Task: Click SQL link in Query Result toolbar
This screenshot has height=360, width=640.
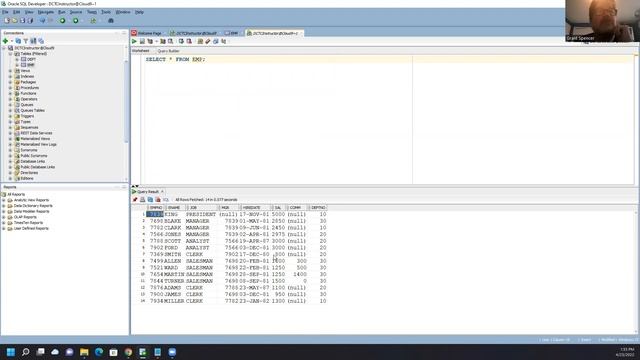Action: [x=166, y=200]
